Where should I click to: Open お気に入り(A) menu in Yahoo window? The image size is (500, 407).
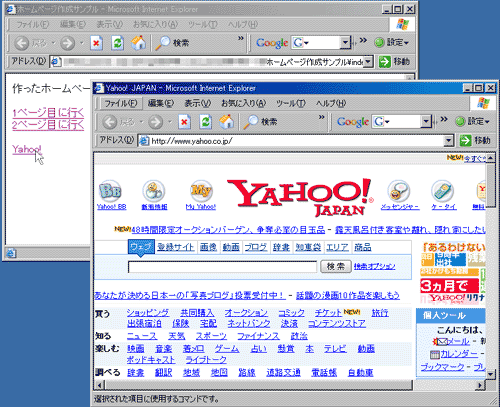pyautogui.click(x=244, y=103)
